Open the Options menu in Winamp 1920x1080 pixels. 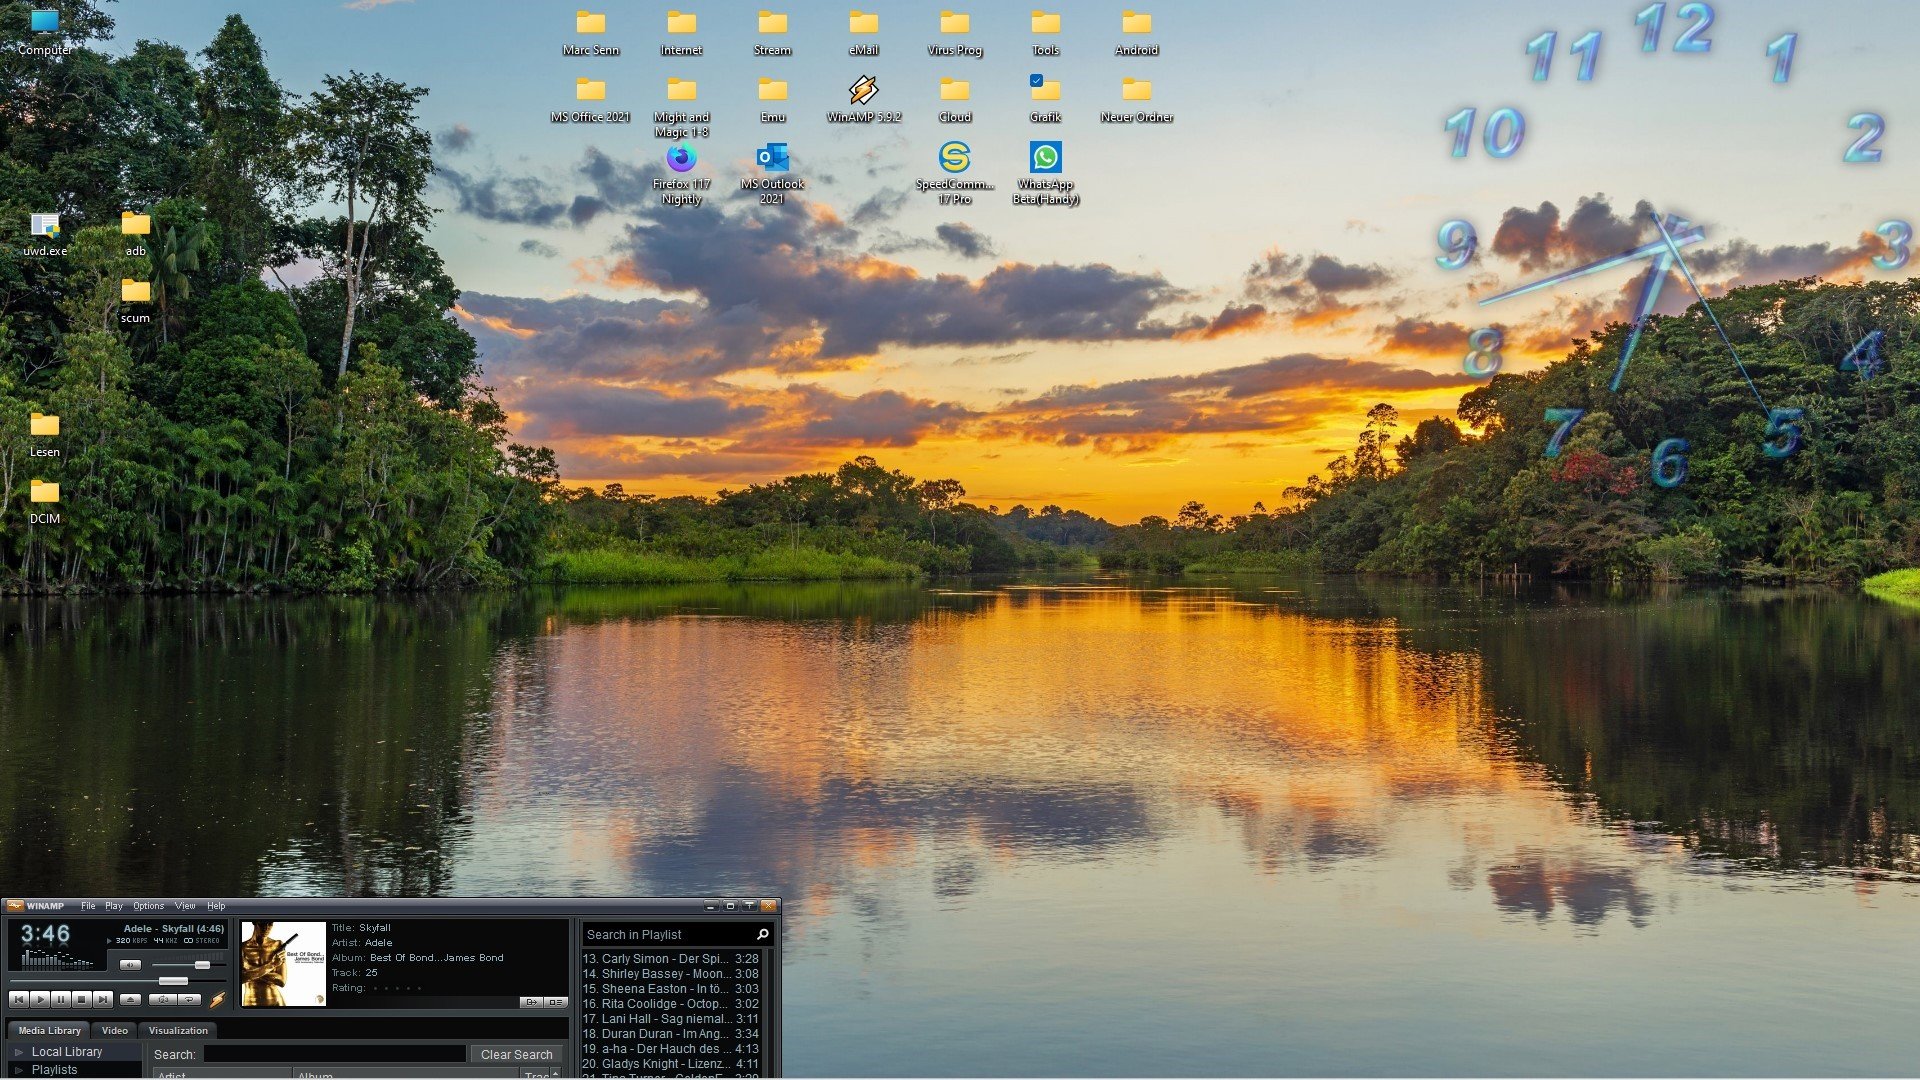(x=148, y=906)
